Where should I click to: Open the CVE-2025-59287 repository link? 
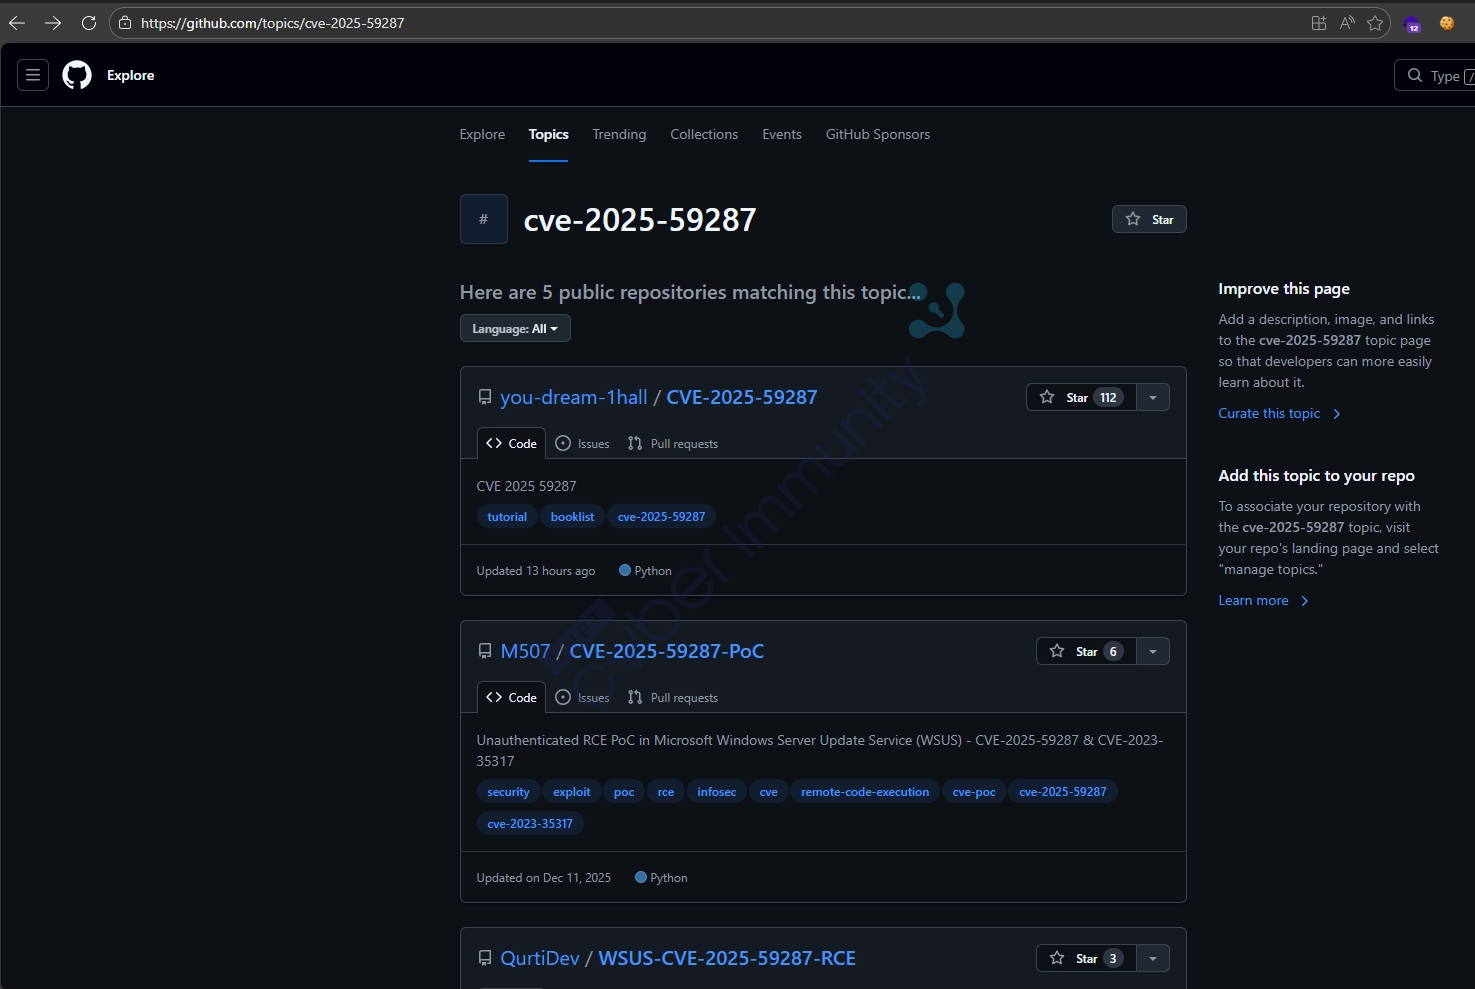[x=742, y=397]
